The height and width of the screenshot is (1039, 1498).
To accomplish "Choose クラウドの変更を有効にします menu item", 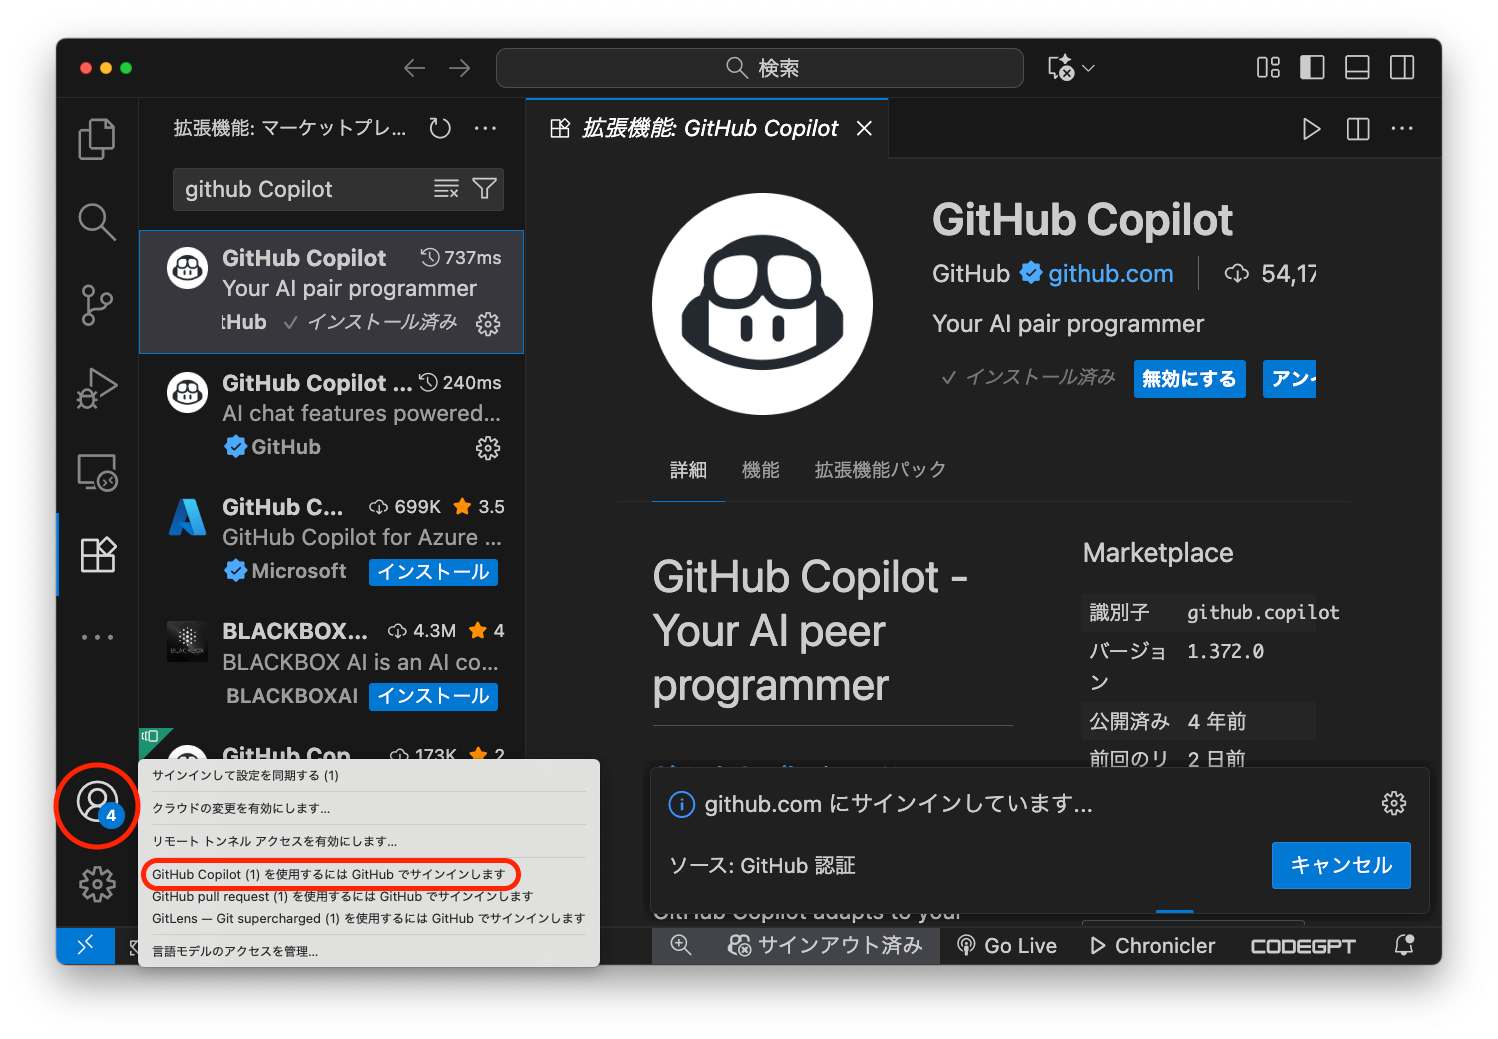I will point(369,808).
